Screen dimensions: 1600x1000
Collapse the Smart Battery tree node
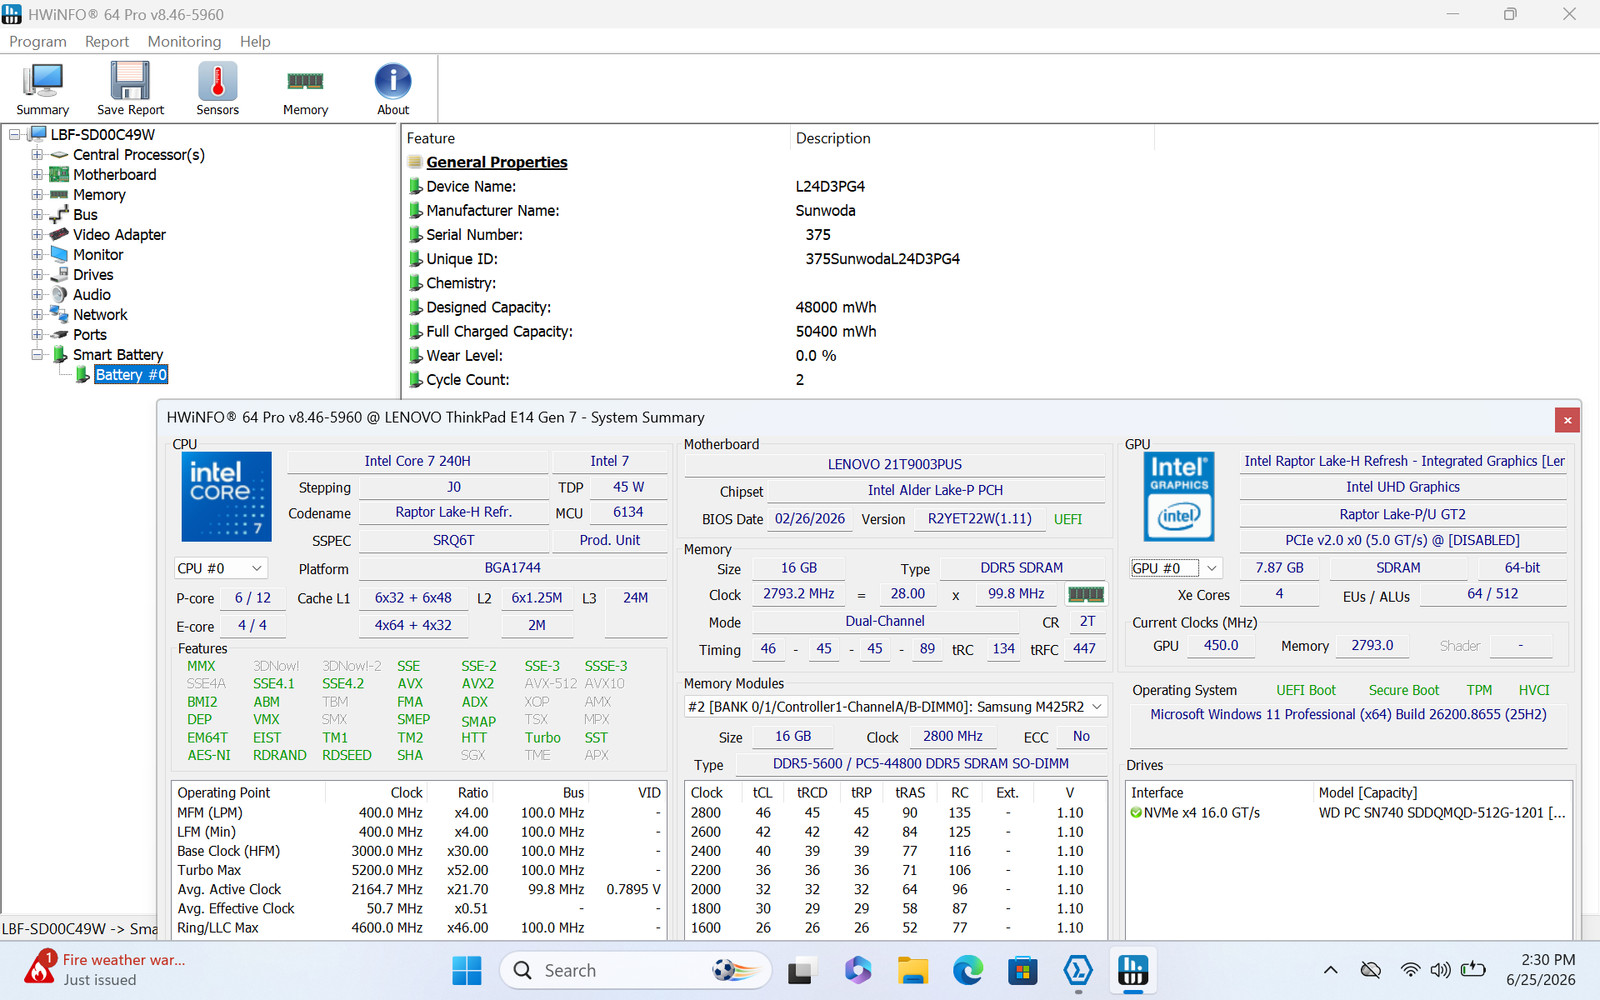tap(37, 355)
